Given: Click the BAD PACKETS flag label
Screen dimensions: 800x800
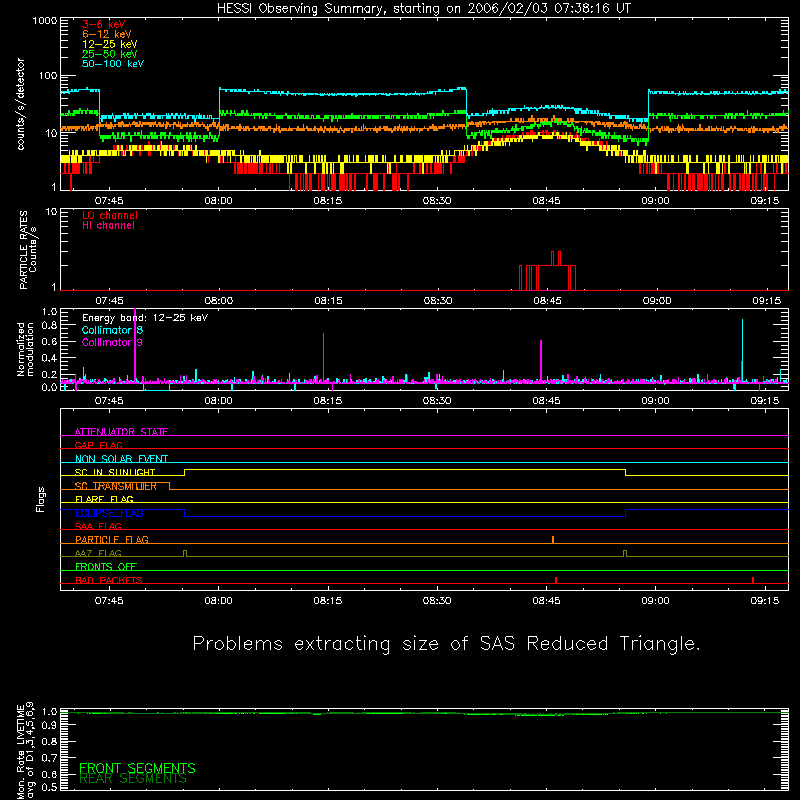Looking at the screenshot, I should [109, 580].
